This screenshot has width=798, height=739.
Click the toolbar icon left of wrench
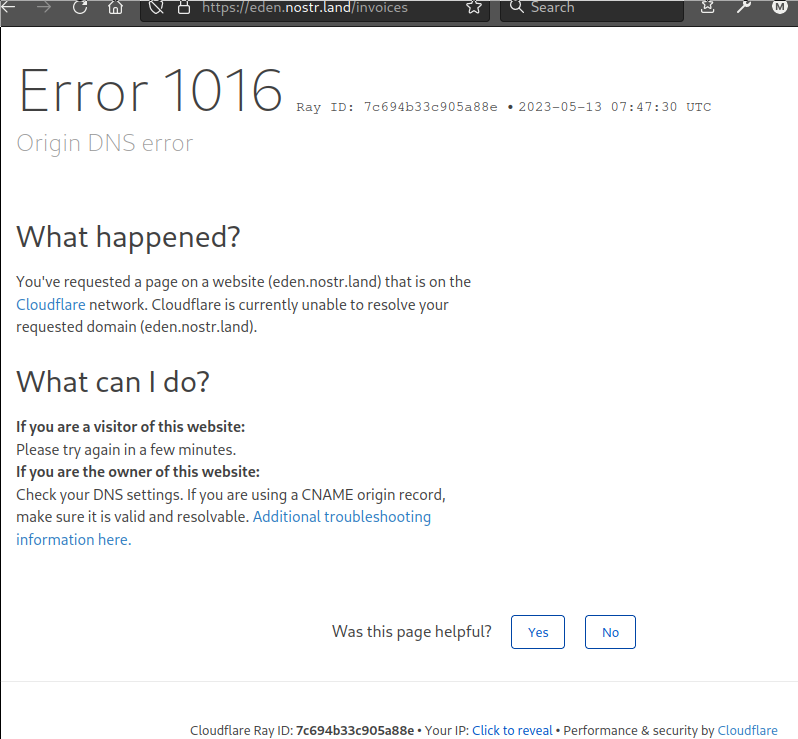tap(708, 7)
